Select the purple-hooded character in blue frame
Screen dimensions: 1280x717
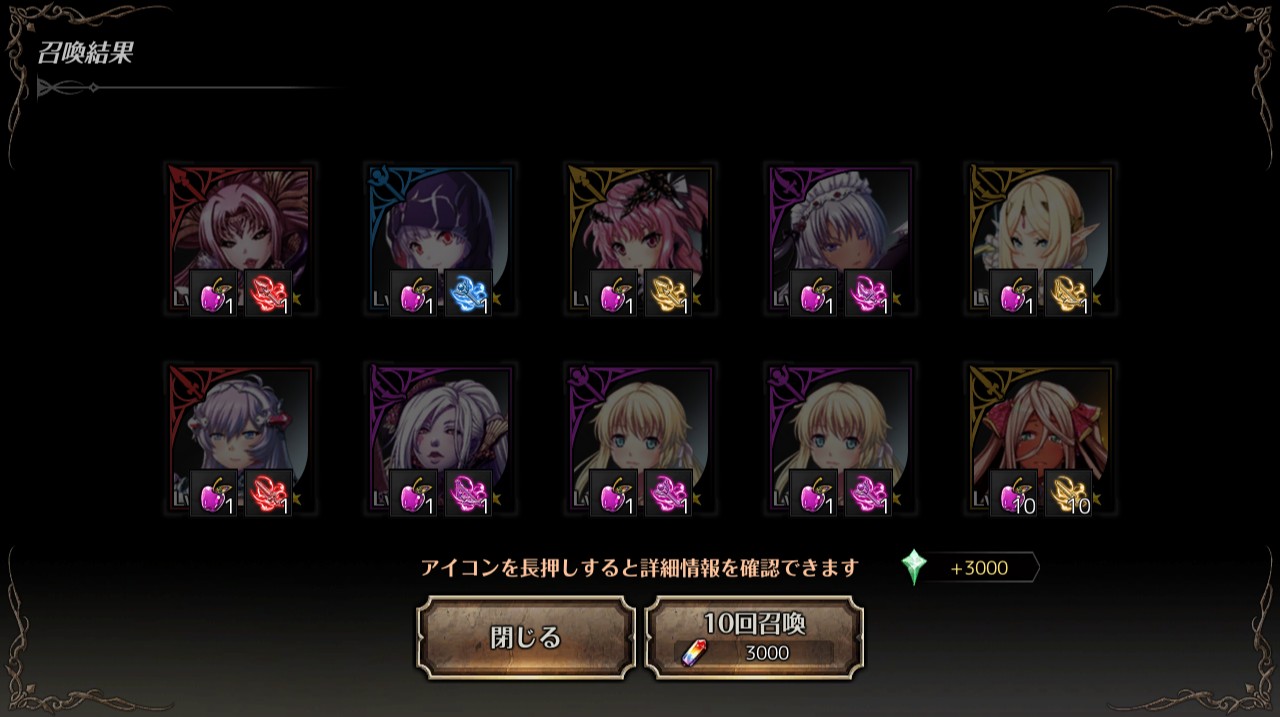[x=440, y=239]
